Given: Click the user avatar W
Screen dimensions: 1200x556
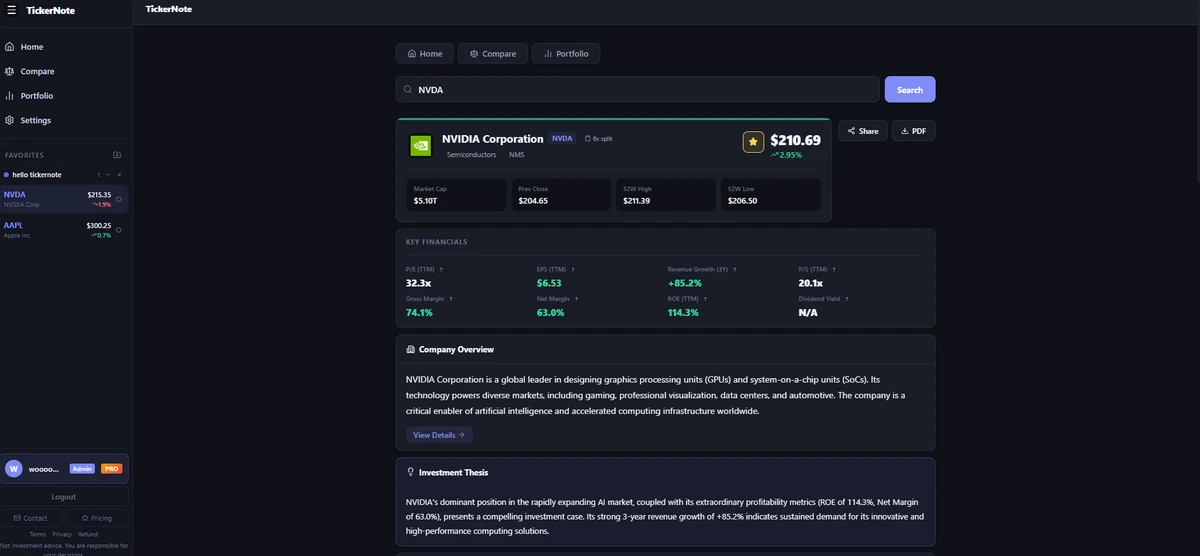Looking at the screenshot, I should point(14,468).
